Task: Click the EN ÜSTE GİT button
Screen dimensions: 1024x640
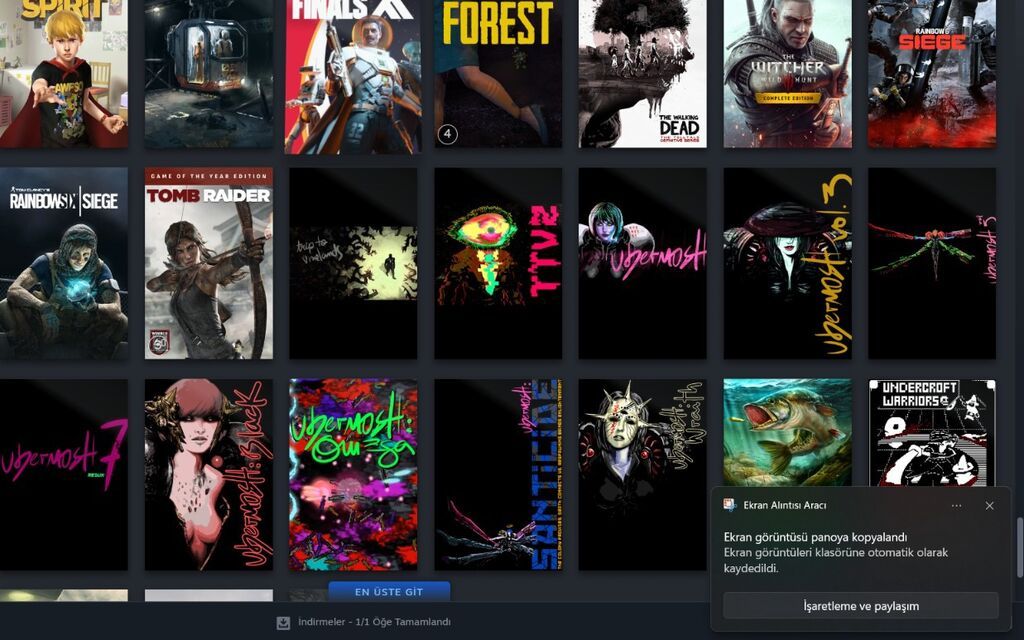Action: tap(389, 592)
